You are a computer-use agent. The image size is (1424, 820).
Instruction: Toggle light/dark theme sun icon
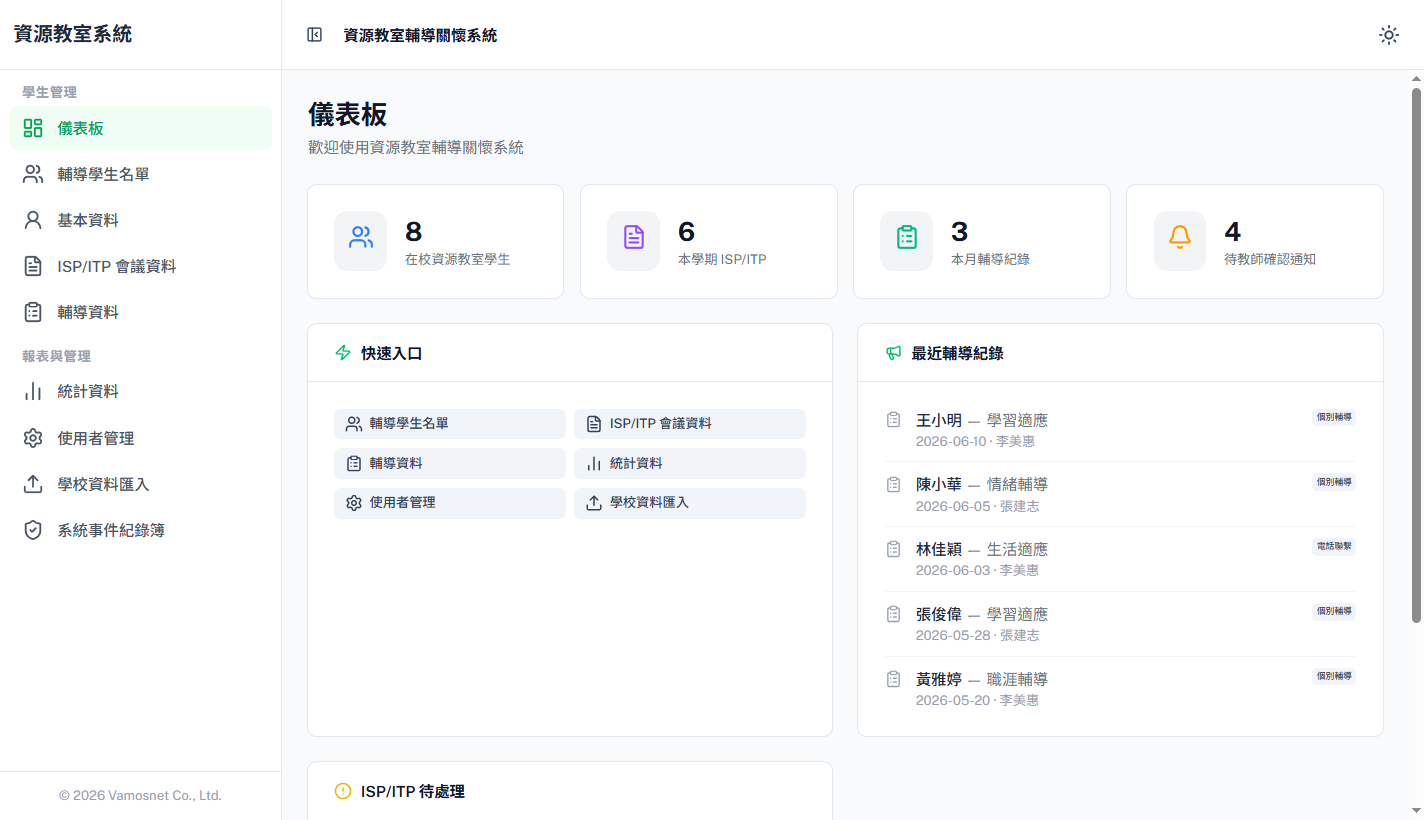coord(1389,35)
